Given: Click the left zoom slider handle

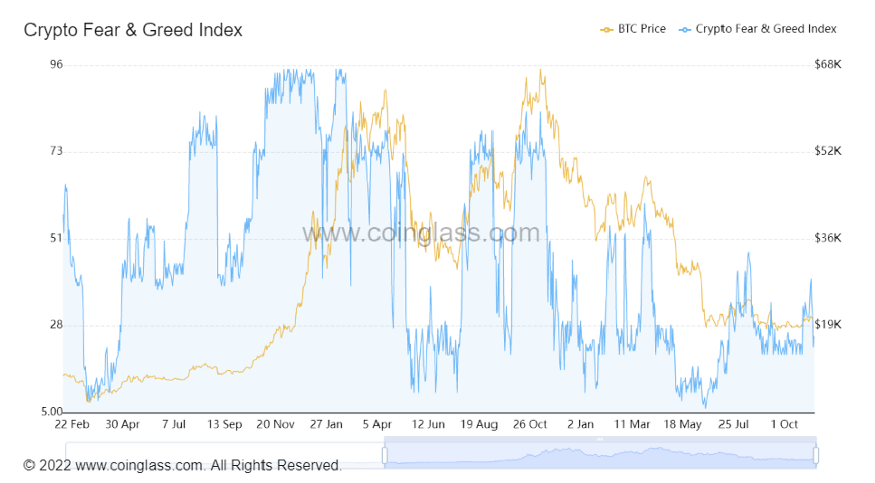Looking at the screenshot, I should click(384, 455).
